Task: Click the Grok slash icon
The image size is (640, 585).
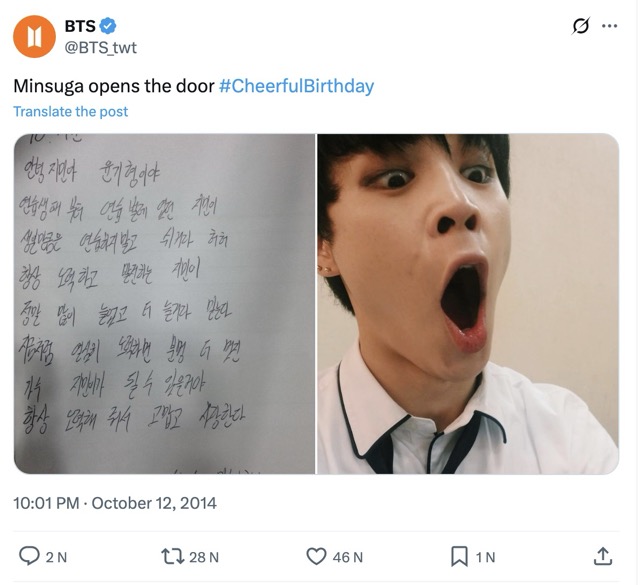Action: 579,27
